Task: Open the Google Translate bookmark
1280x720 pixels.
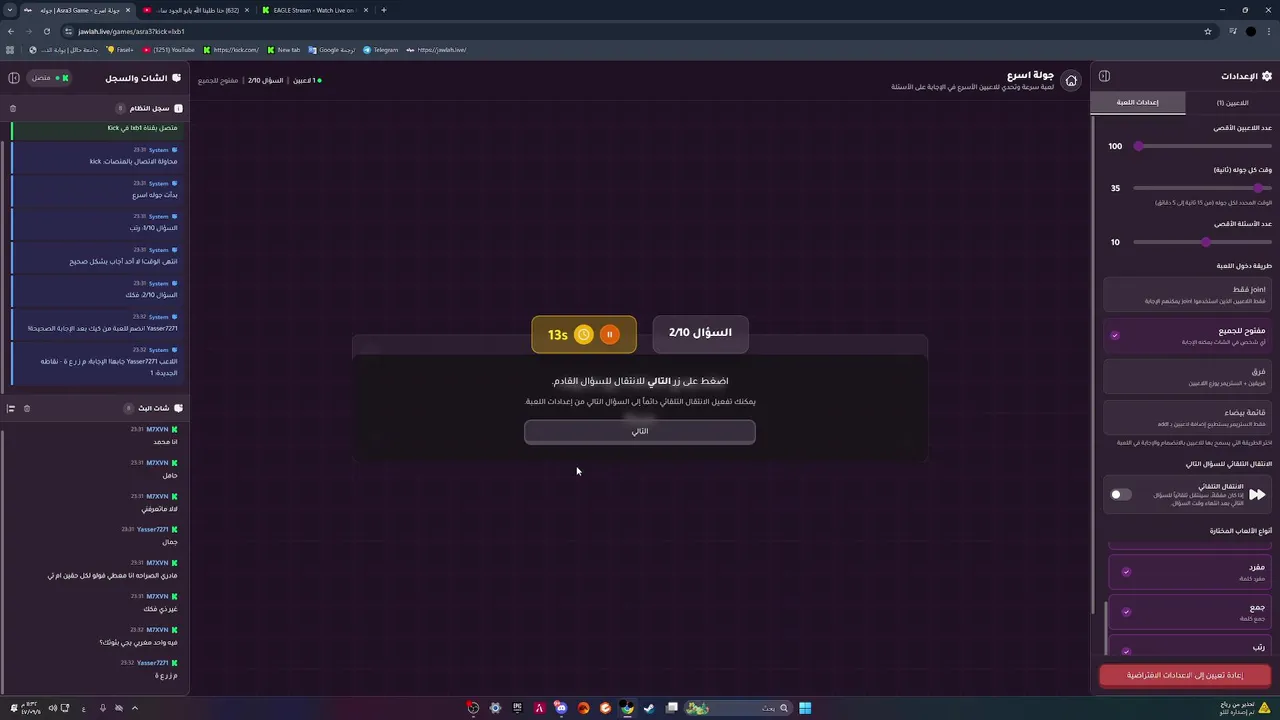Action: [332, 50]
